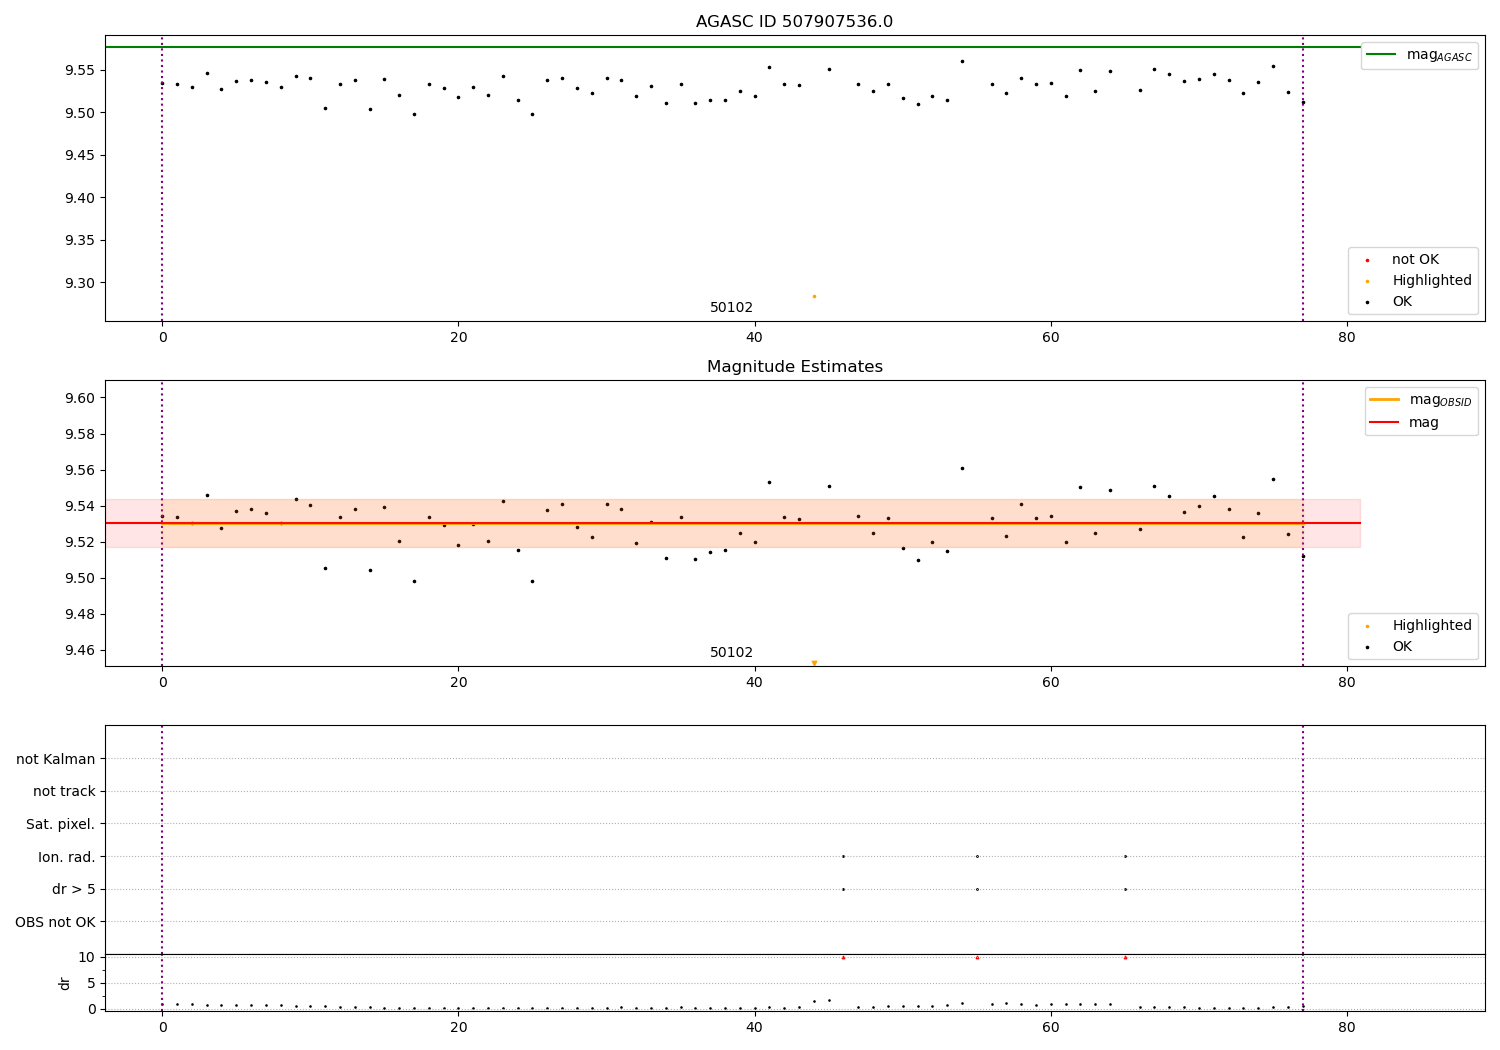The height and width of the screenshot is (1050, 1500).
Task: Click the red 'mag' legend entry
Action: coord(1404,423)
